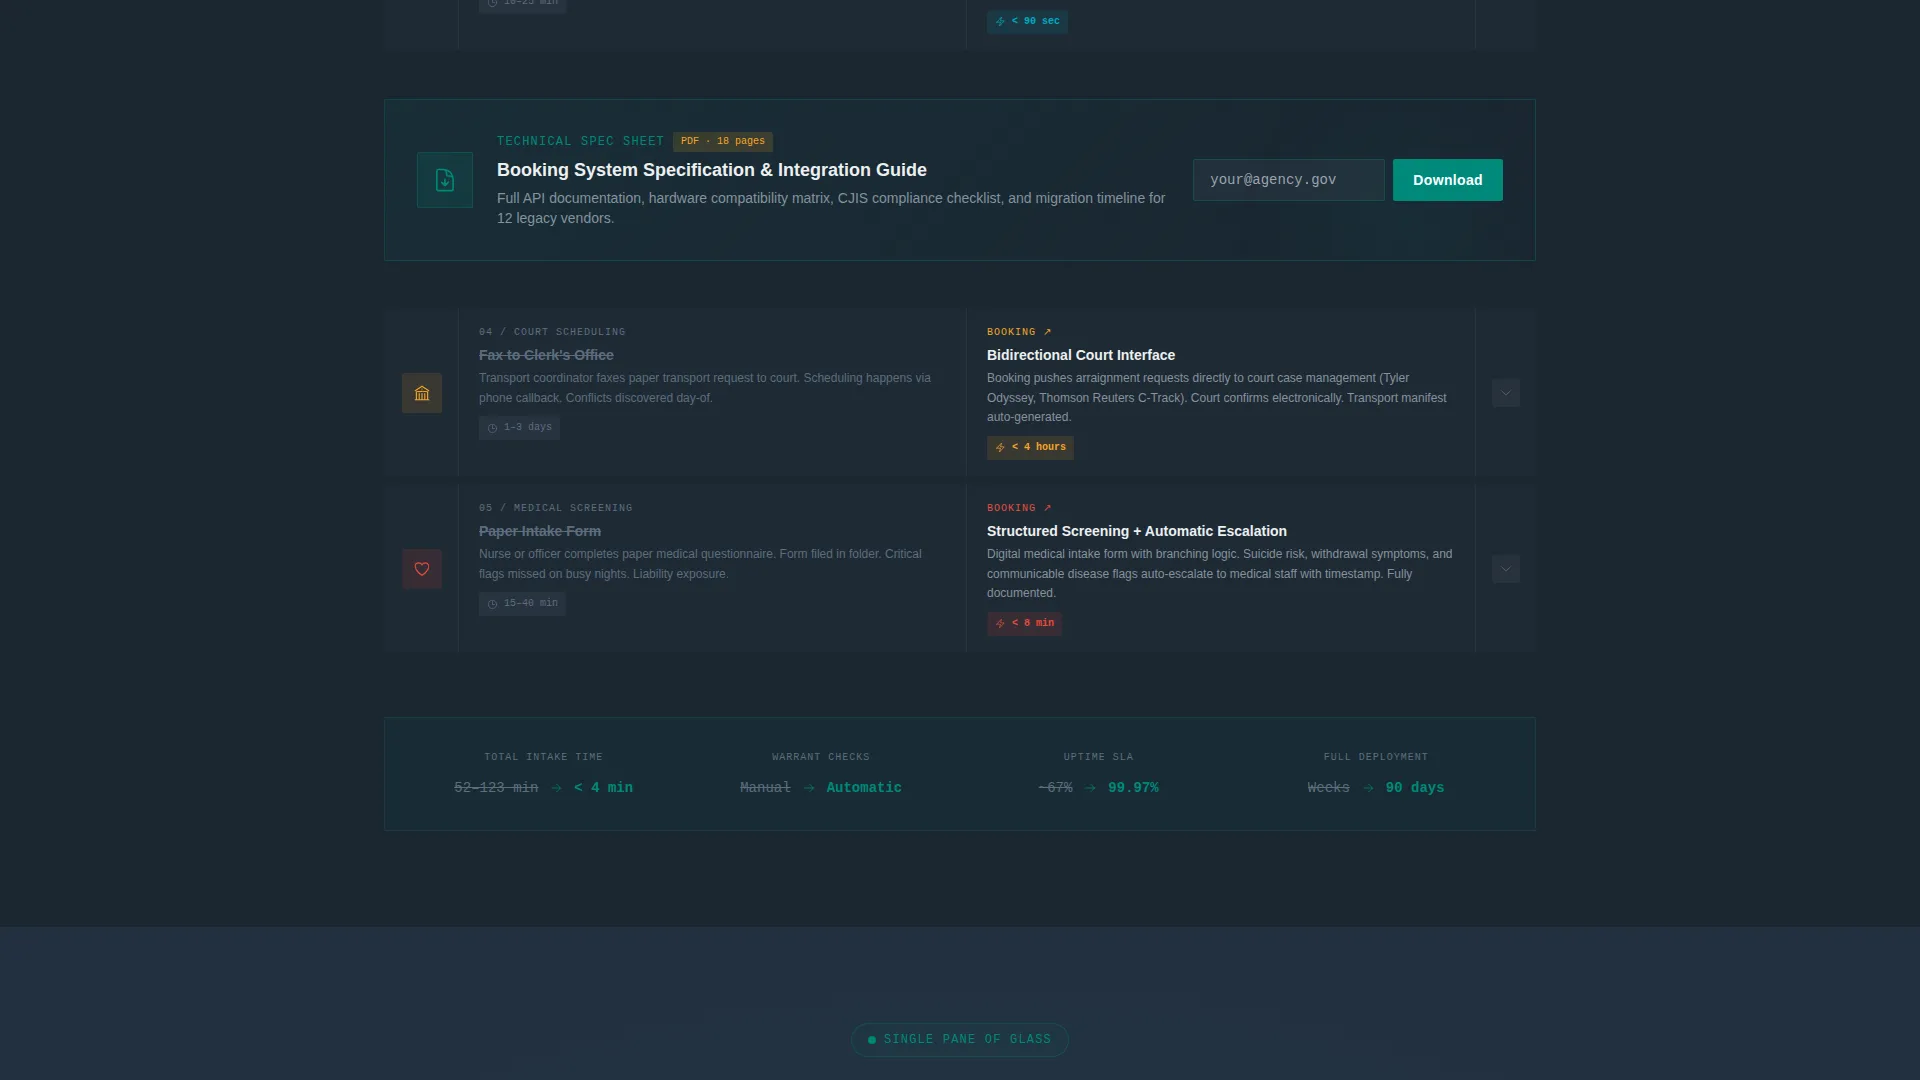Click the '52-123 min' struck-through value
1920x1080 pixels.
point(496,788)
